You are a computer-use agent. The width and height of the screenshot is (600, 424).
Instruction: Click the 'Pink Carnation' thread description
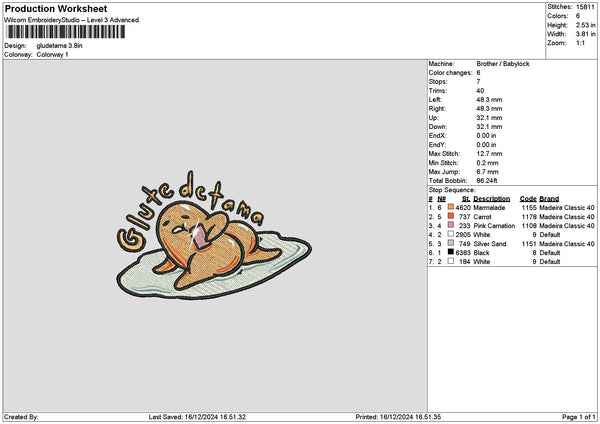tap(494, 226)
